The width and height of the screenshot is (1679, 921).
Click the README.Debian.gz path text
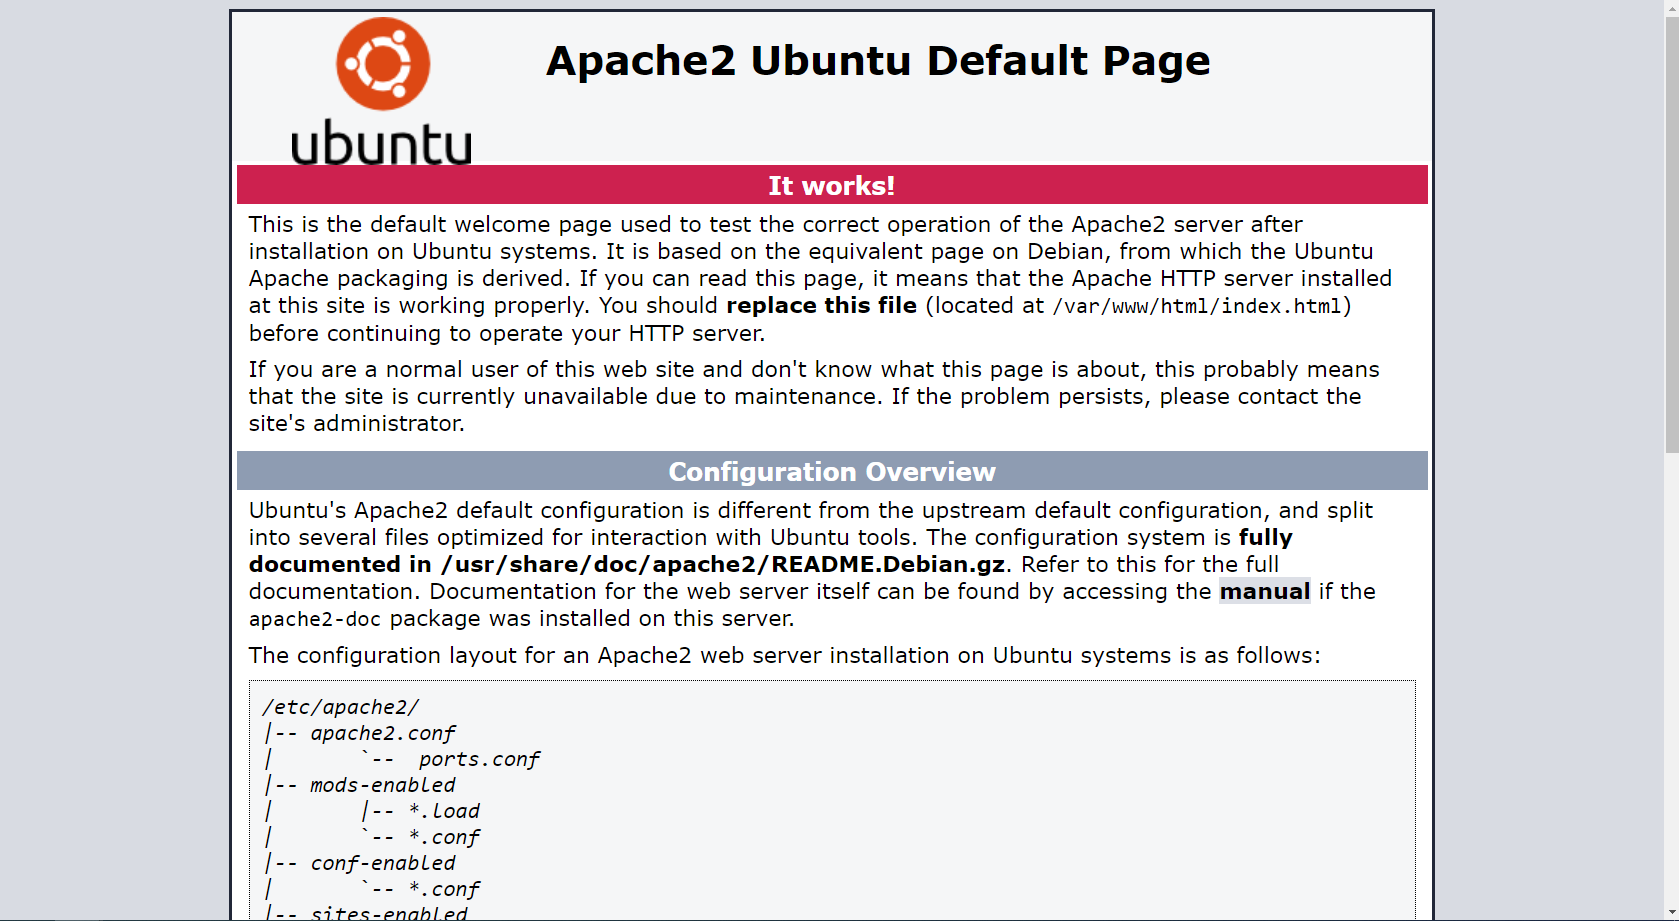[885, 564]
